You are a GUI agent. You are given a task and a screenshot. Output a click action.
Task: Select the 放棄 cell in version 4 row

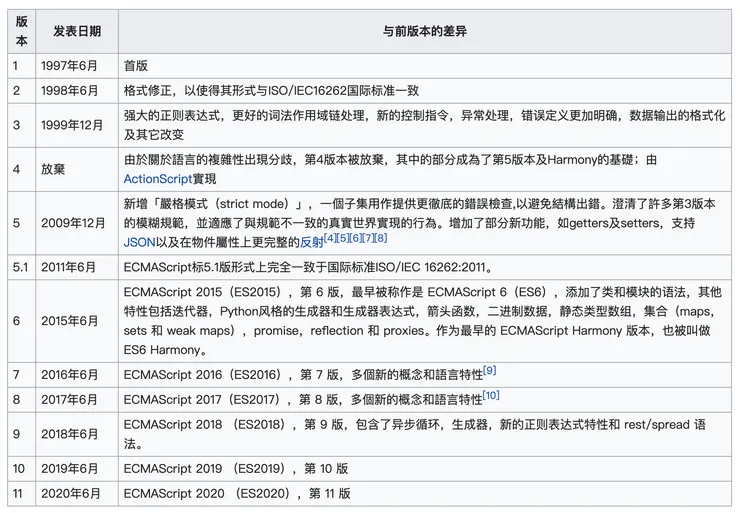(x=77, y=169)
